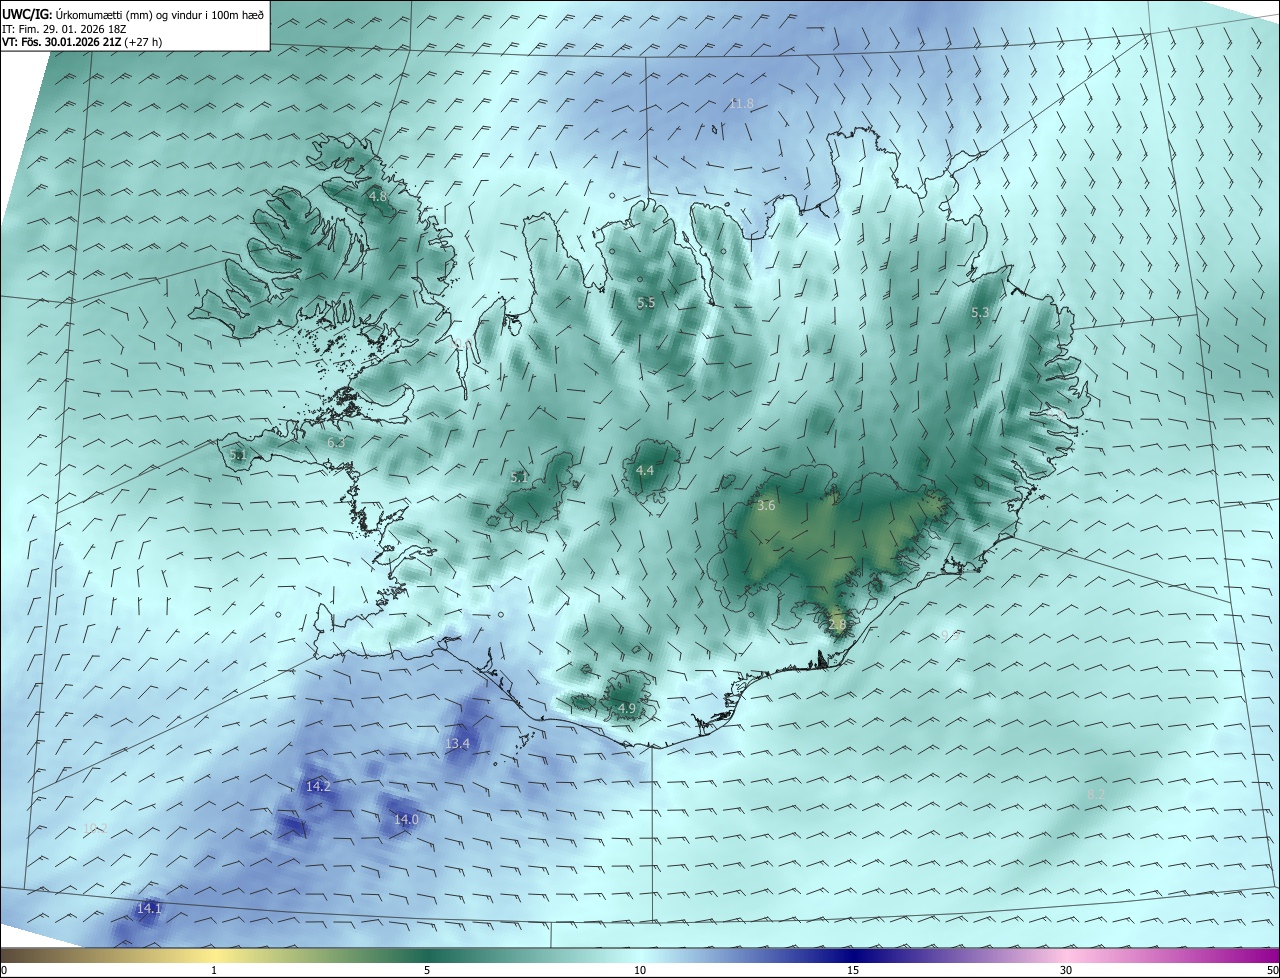Screen dimensions: 1280x978
Task: Click the 14.0 precipitation value
Action: click(x=406, y=820)
